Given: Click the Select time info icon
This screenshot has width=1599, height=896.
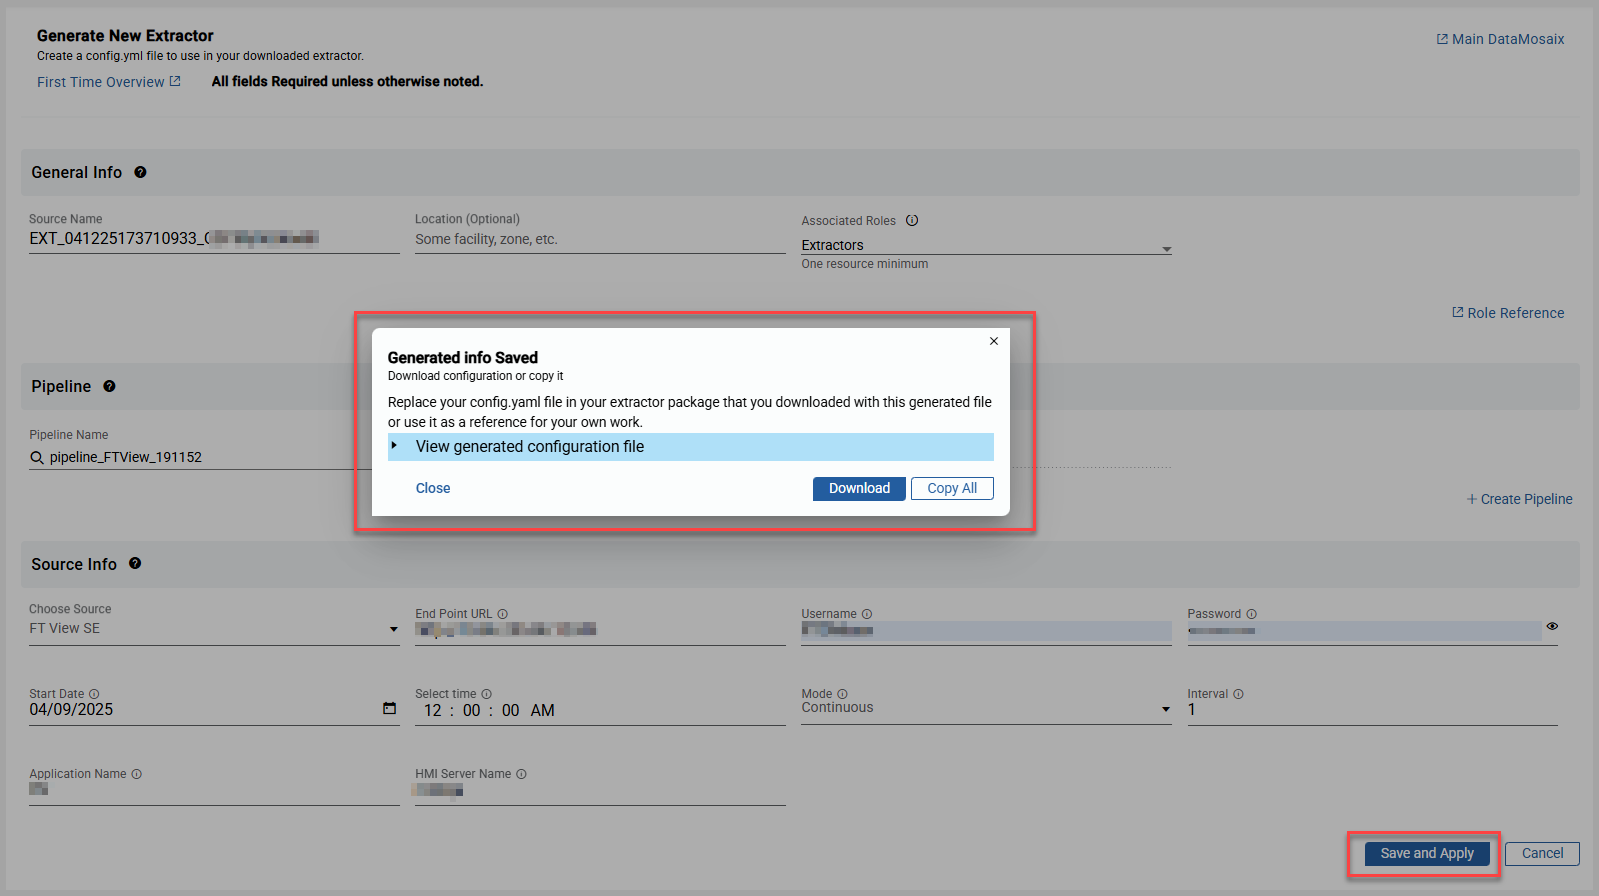Looking at the screenshot, I should [487, 694].
